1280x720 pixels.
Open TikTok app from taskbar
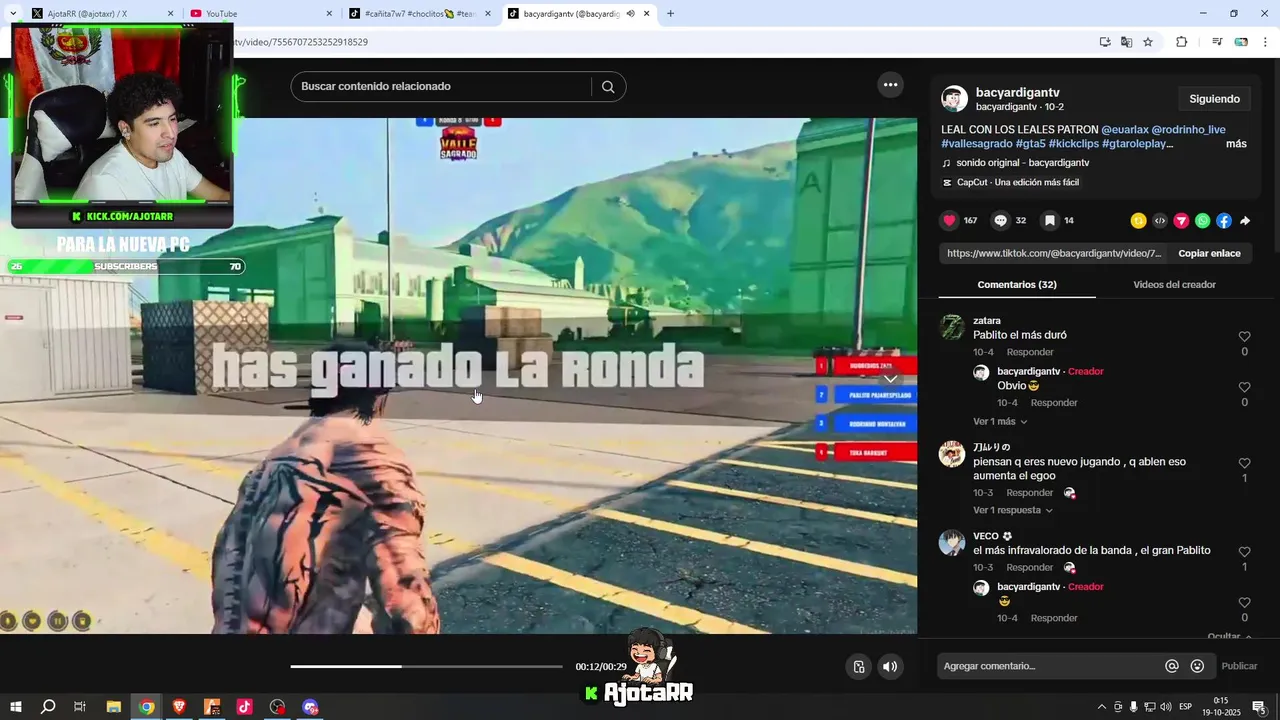pyautogui.click(x=244, y=707)
